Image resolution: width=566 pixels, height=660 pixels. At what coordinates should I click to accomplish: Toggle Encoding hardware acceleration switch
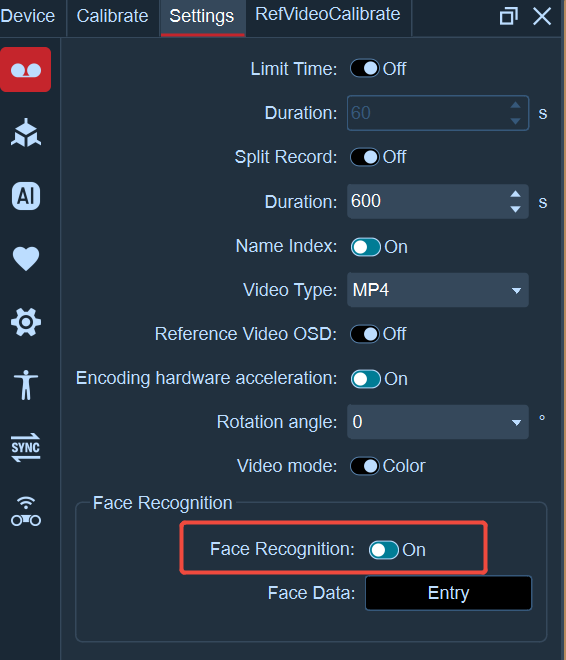(x=366, y=379)
